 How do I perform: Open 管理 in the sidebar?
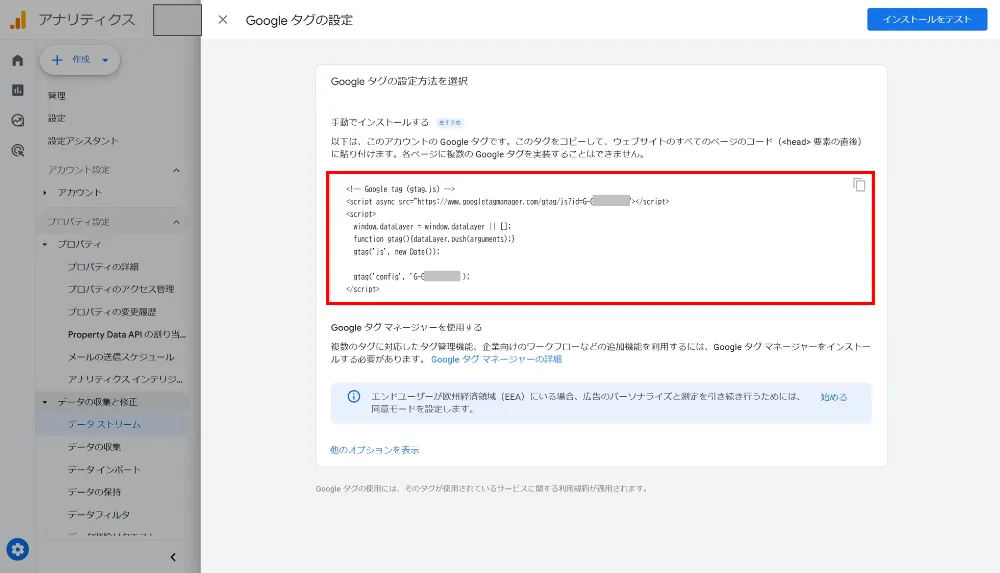(x=57, y=96)
